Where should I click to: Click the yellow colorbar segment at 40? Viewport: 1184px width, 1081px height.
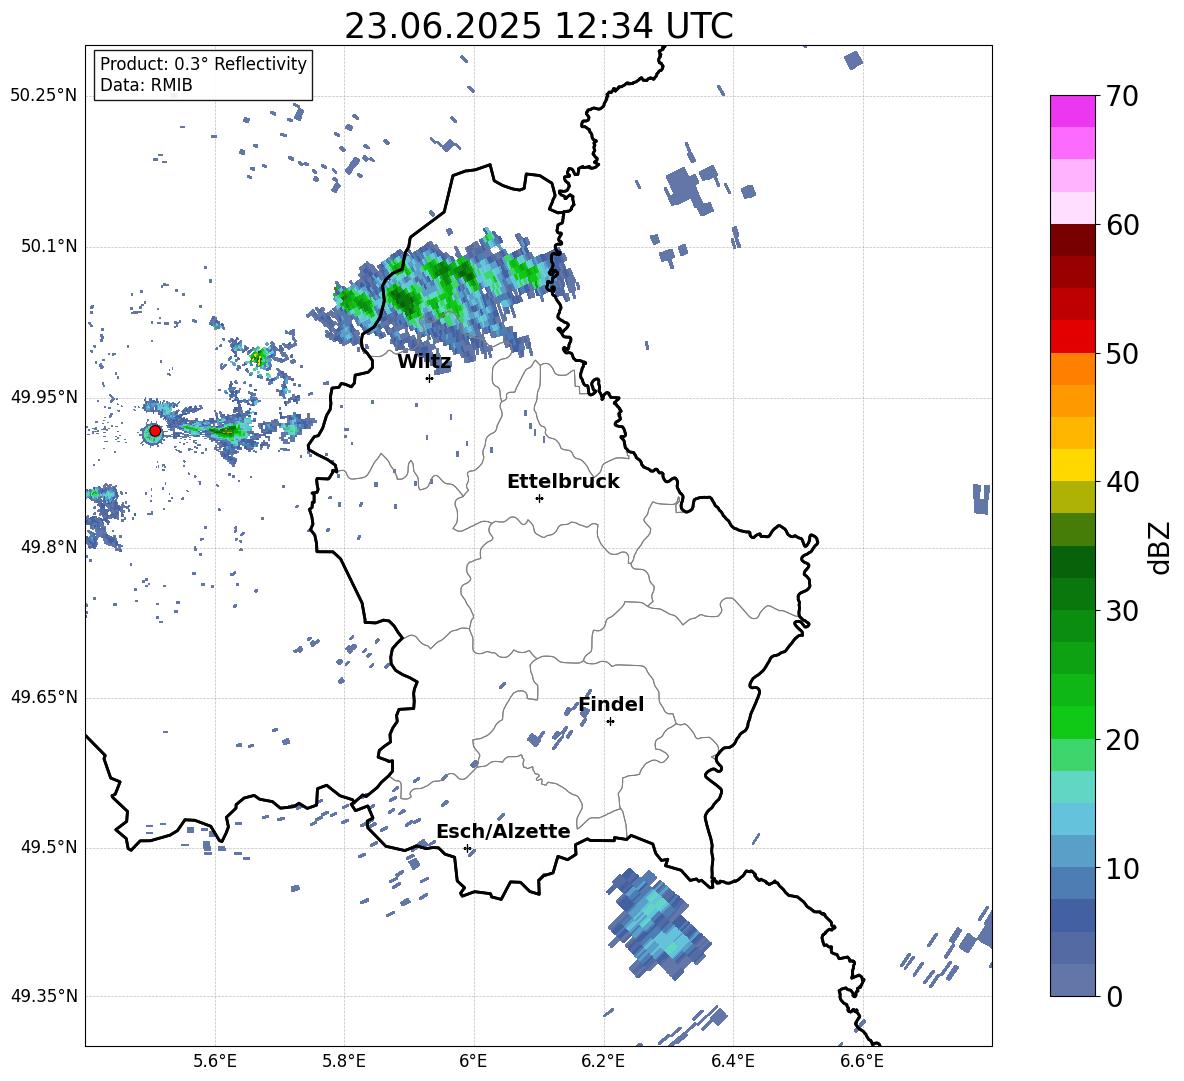pyautogui.click(x=1072, y=465)
